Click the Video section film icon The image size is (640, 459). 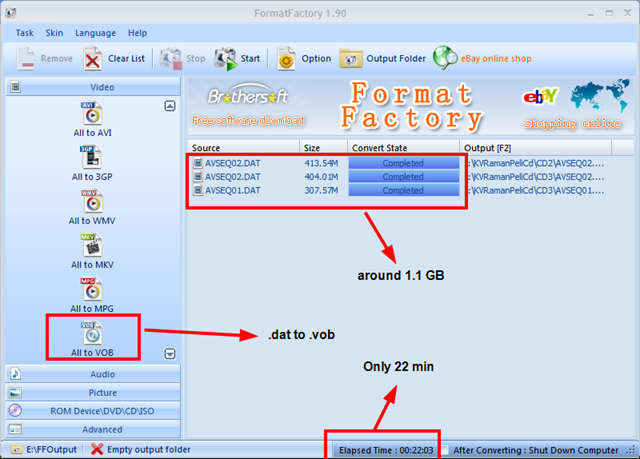[16, 87]
